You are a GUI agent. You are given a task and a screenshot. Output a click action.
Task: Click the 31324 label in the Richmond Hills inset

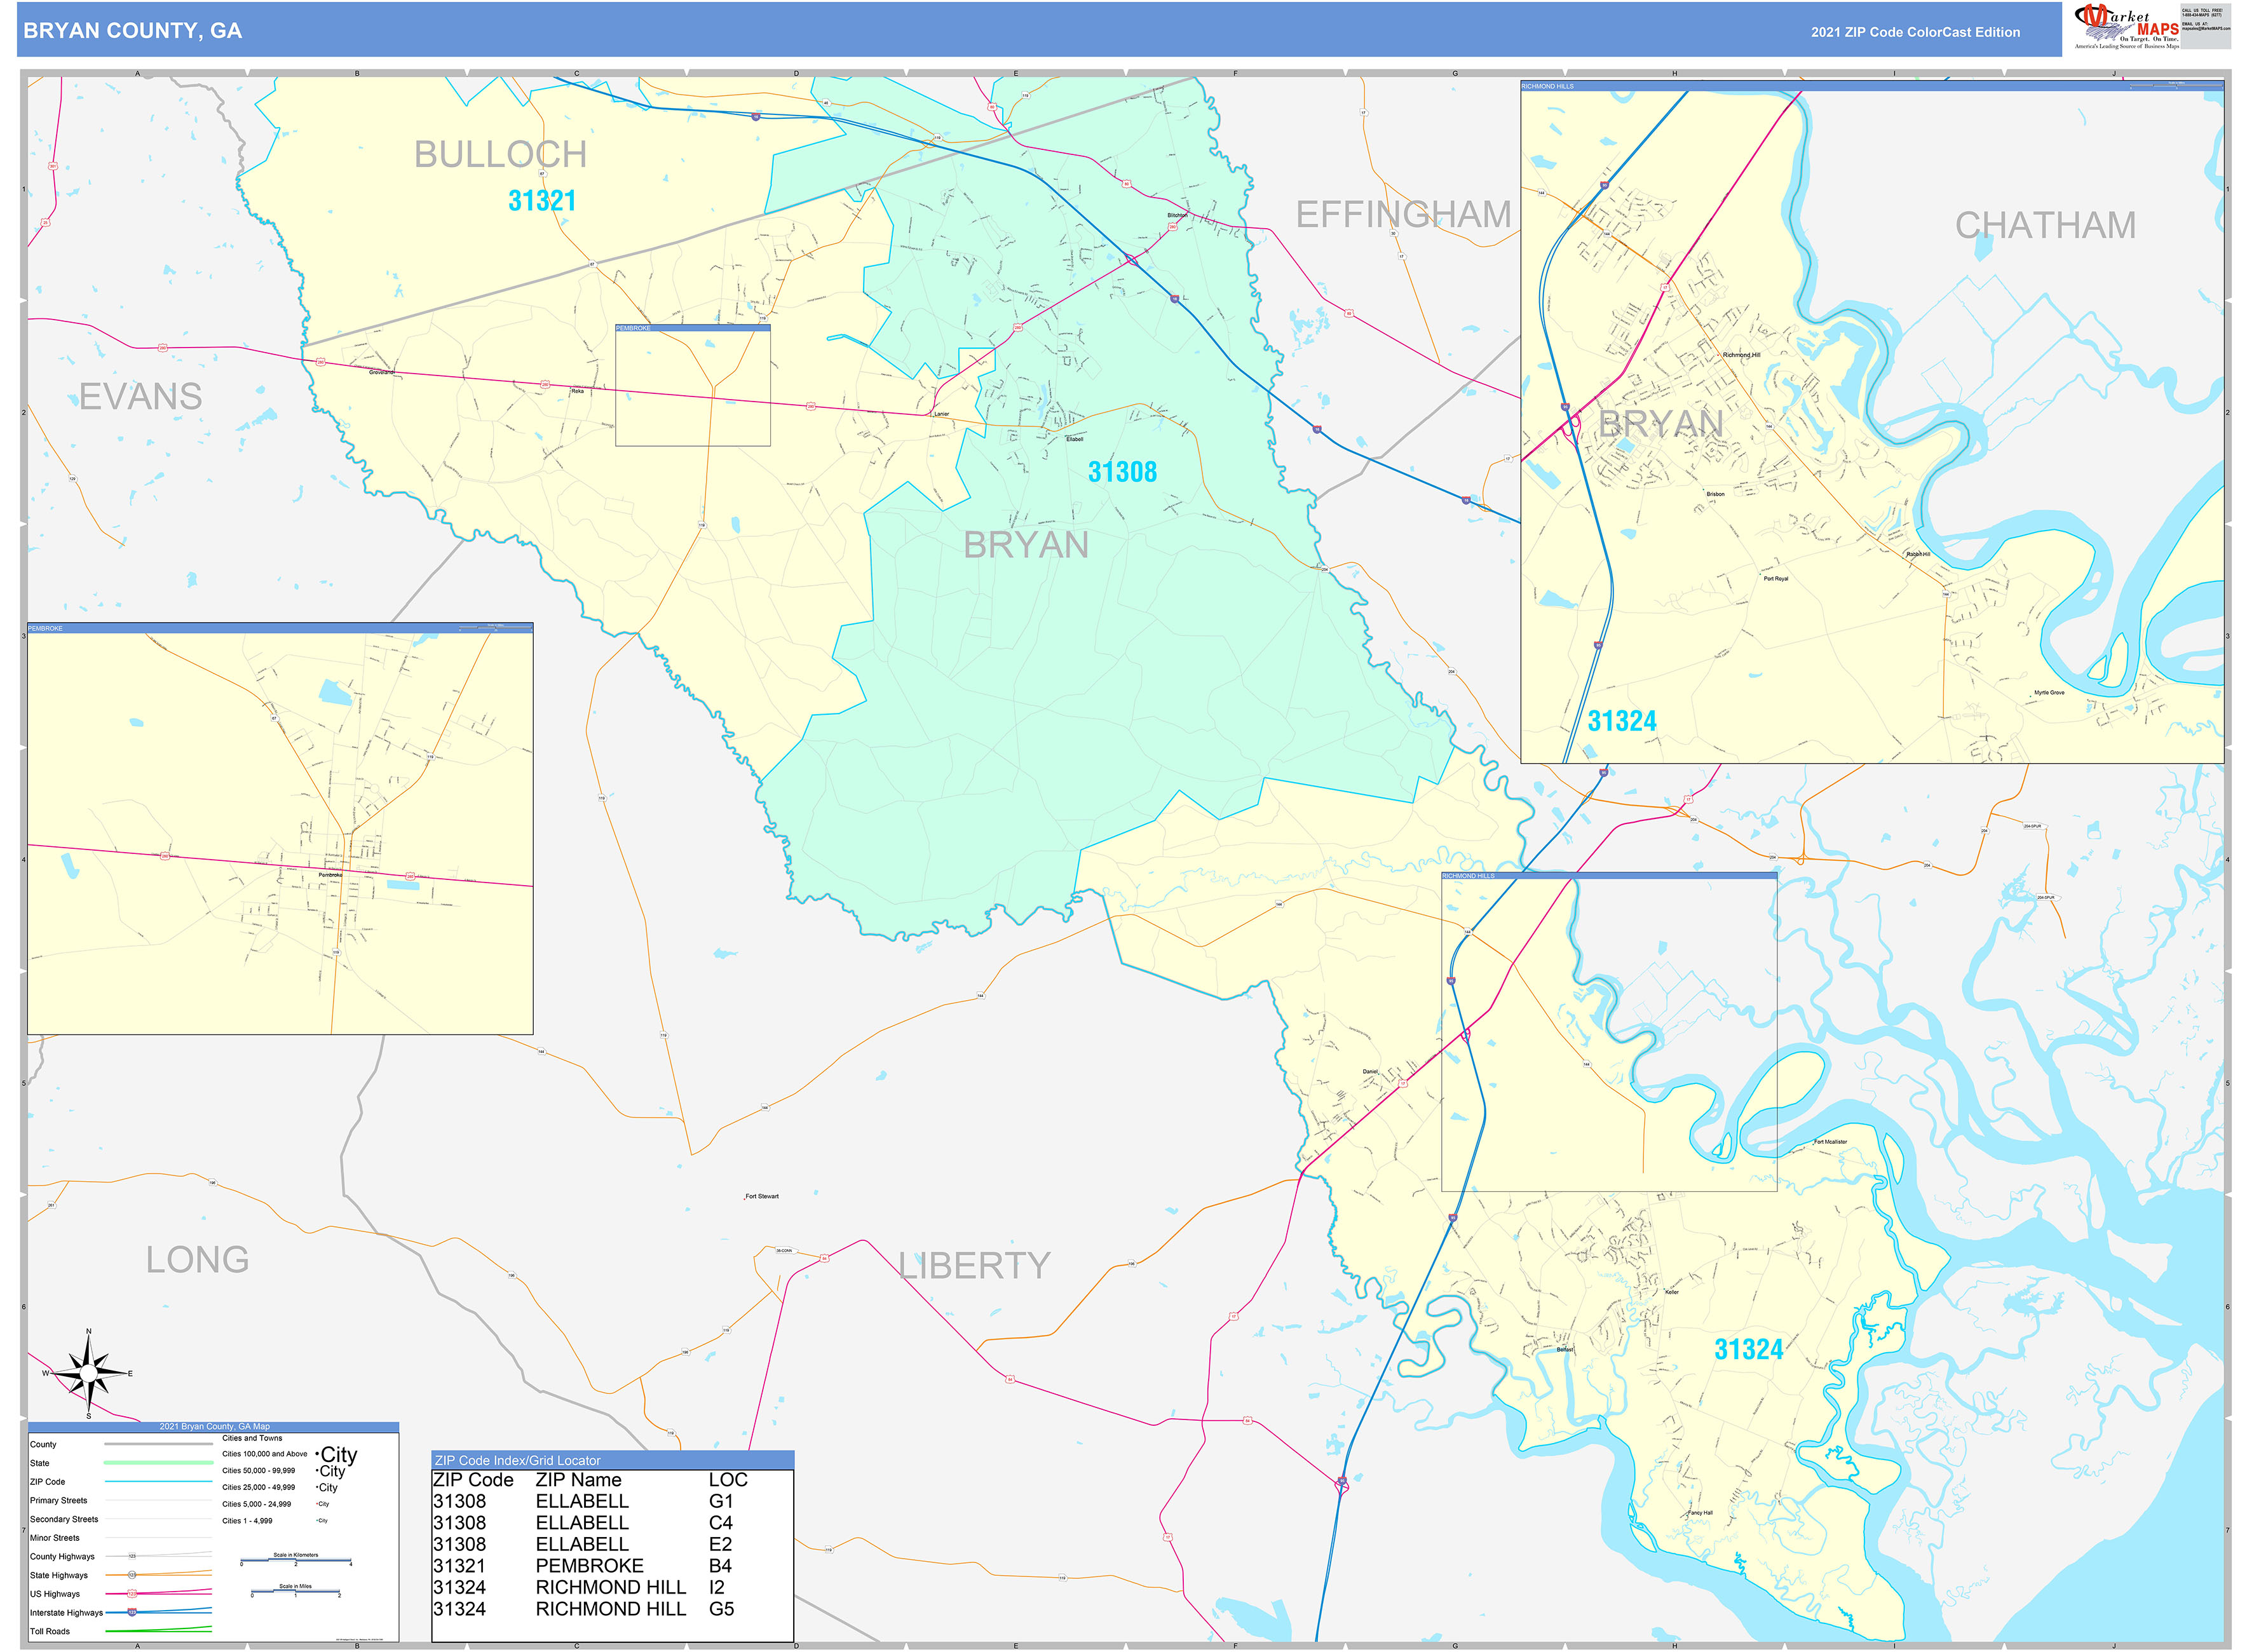(1622, 721)
